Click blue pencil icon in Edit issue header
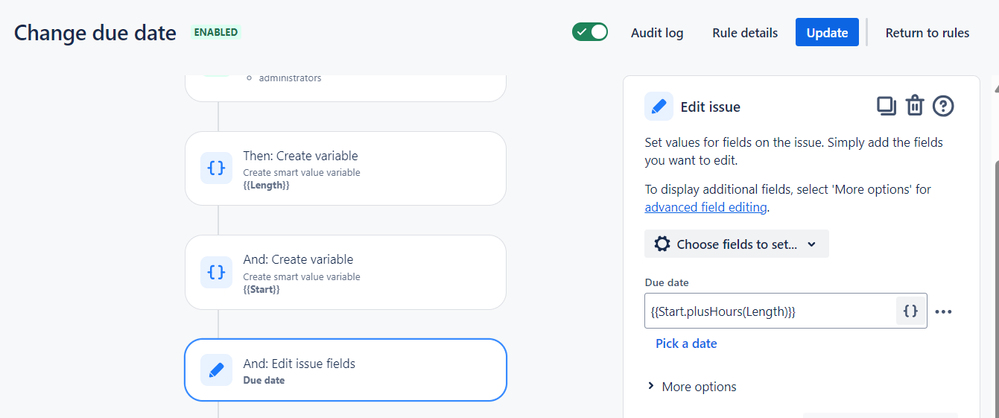 tap(659, 106)
